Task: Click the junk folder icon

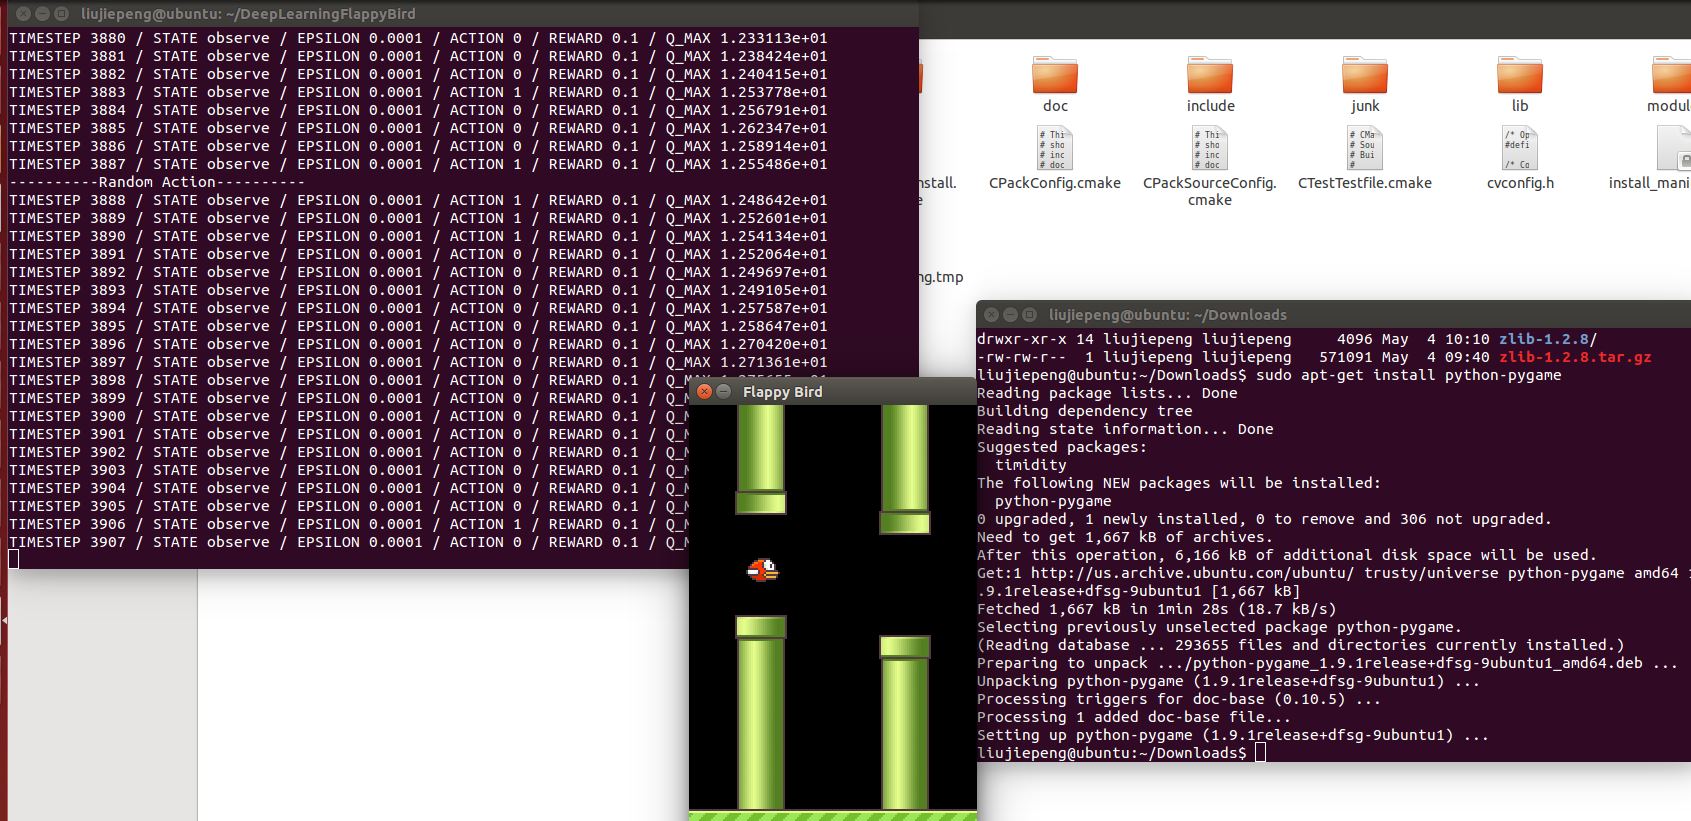Action: point(1365,75)
